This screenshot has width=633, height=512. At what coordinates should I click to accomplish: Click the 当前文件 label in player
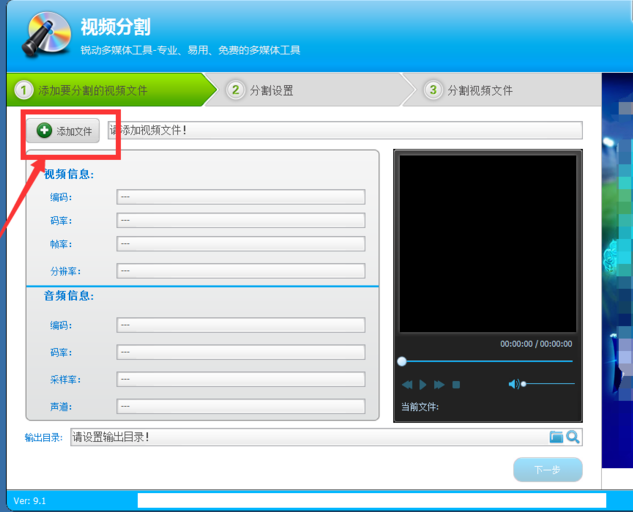(x=420, y=407)
